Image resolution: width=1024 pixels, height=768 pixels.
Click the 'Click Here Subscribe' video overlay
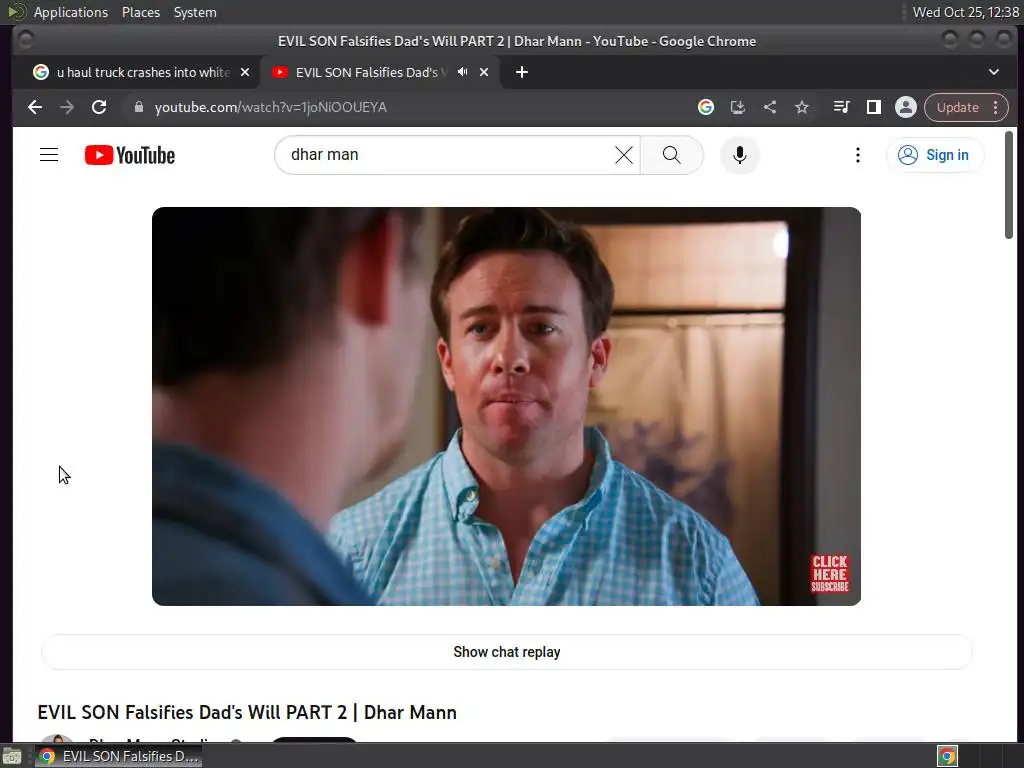click(829, 573)
